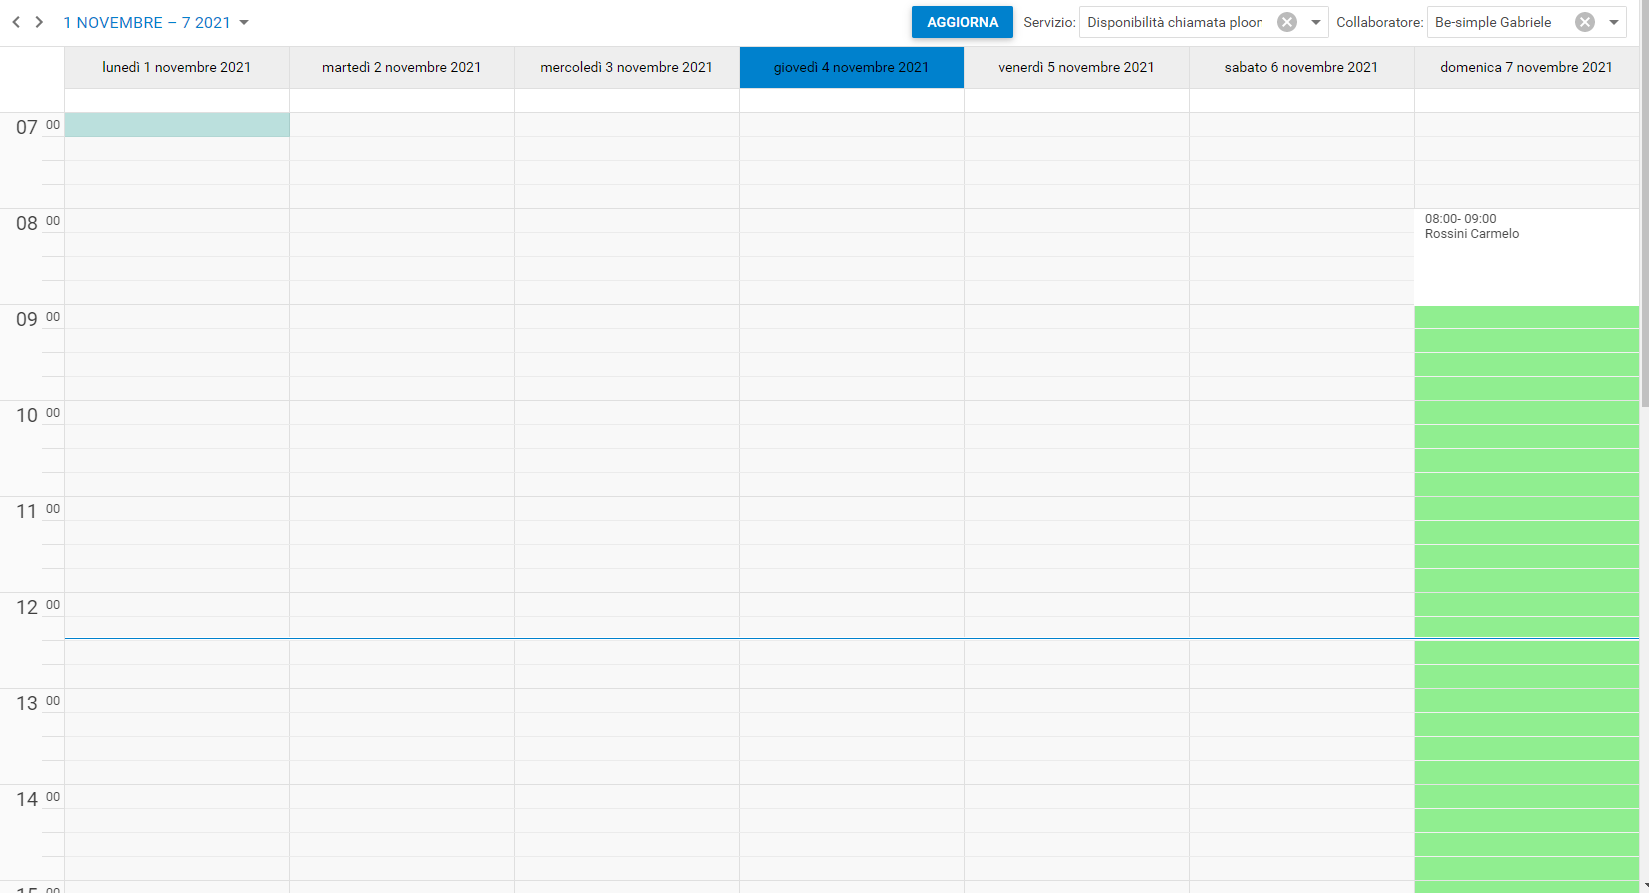Click the green availability block on Sunday
1649x893 pixels.
coord(1527,598)
